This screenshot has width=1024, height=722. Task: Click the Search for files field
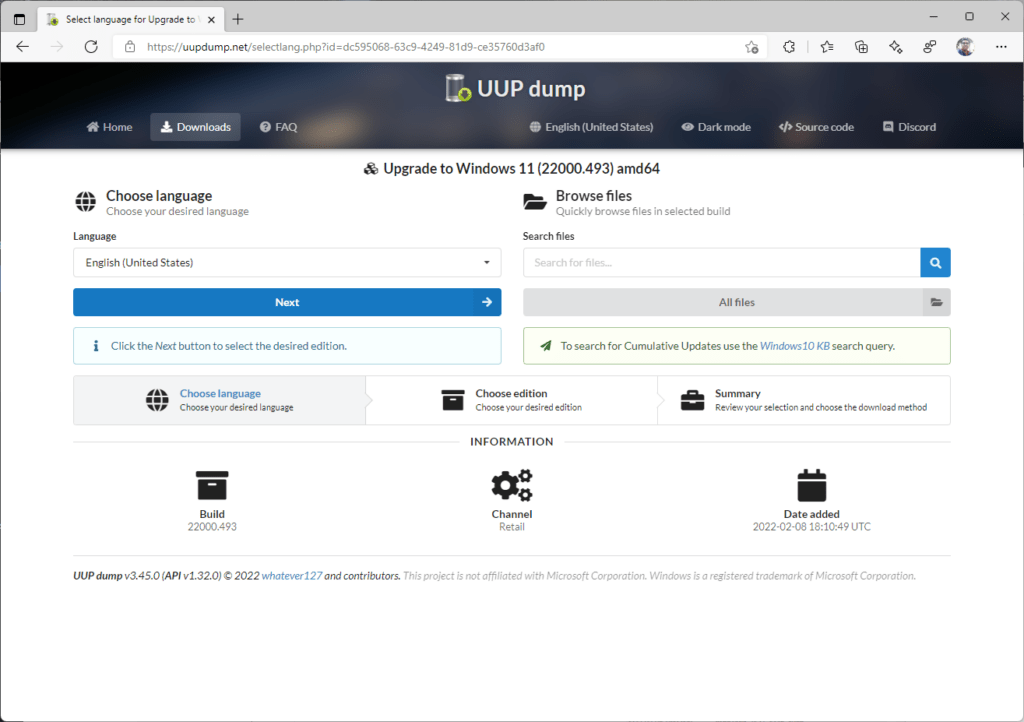point(721,263)
